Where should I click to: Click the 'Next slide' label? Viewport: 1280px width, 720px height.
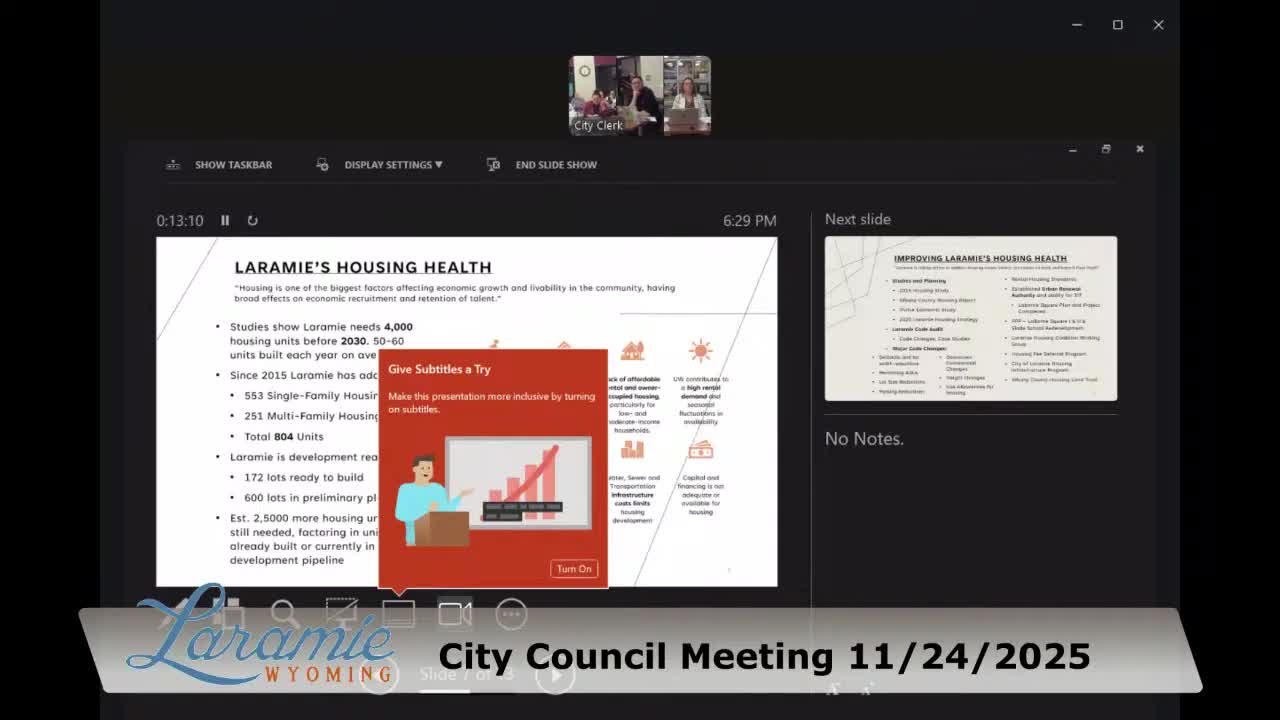coord(858,220)
